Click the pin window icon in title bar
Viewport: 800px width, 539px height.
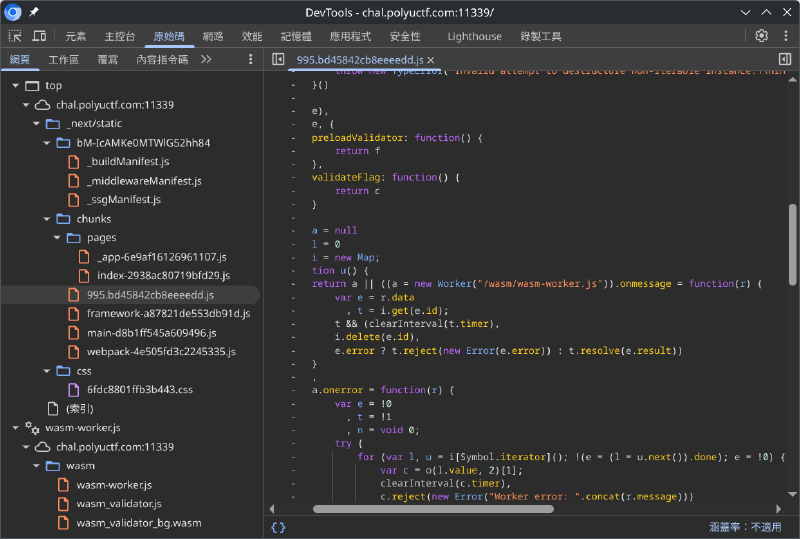coord(34,12)
